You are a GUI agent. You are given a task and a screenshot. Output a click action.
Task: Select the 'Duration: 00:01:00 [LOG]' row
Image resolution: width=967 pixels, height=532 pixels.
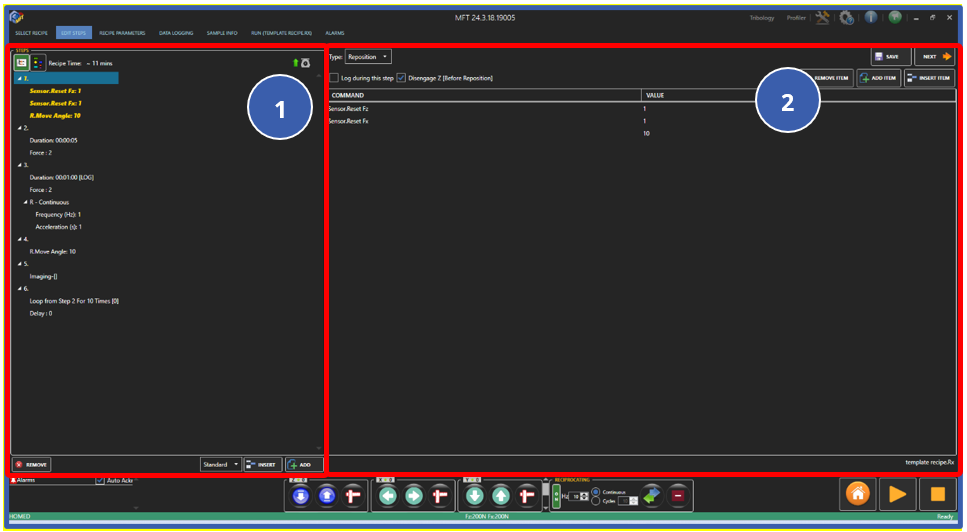point(62,178)
